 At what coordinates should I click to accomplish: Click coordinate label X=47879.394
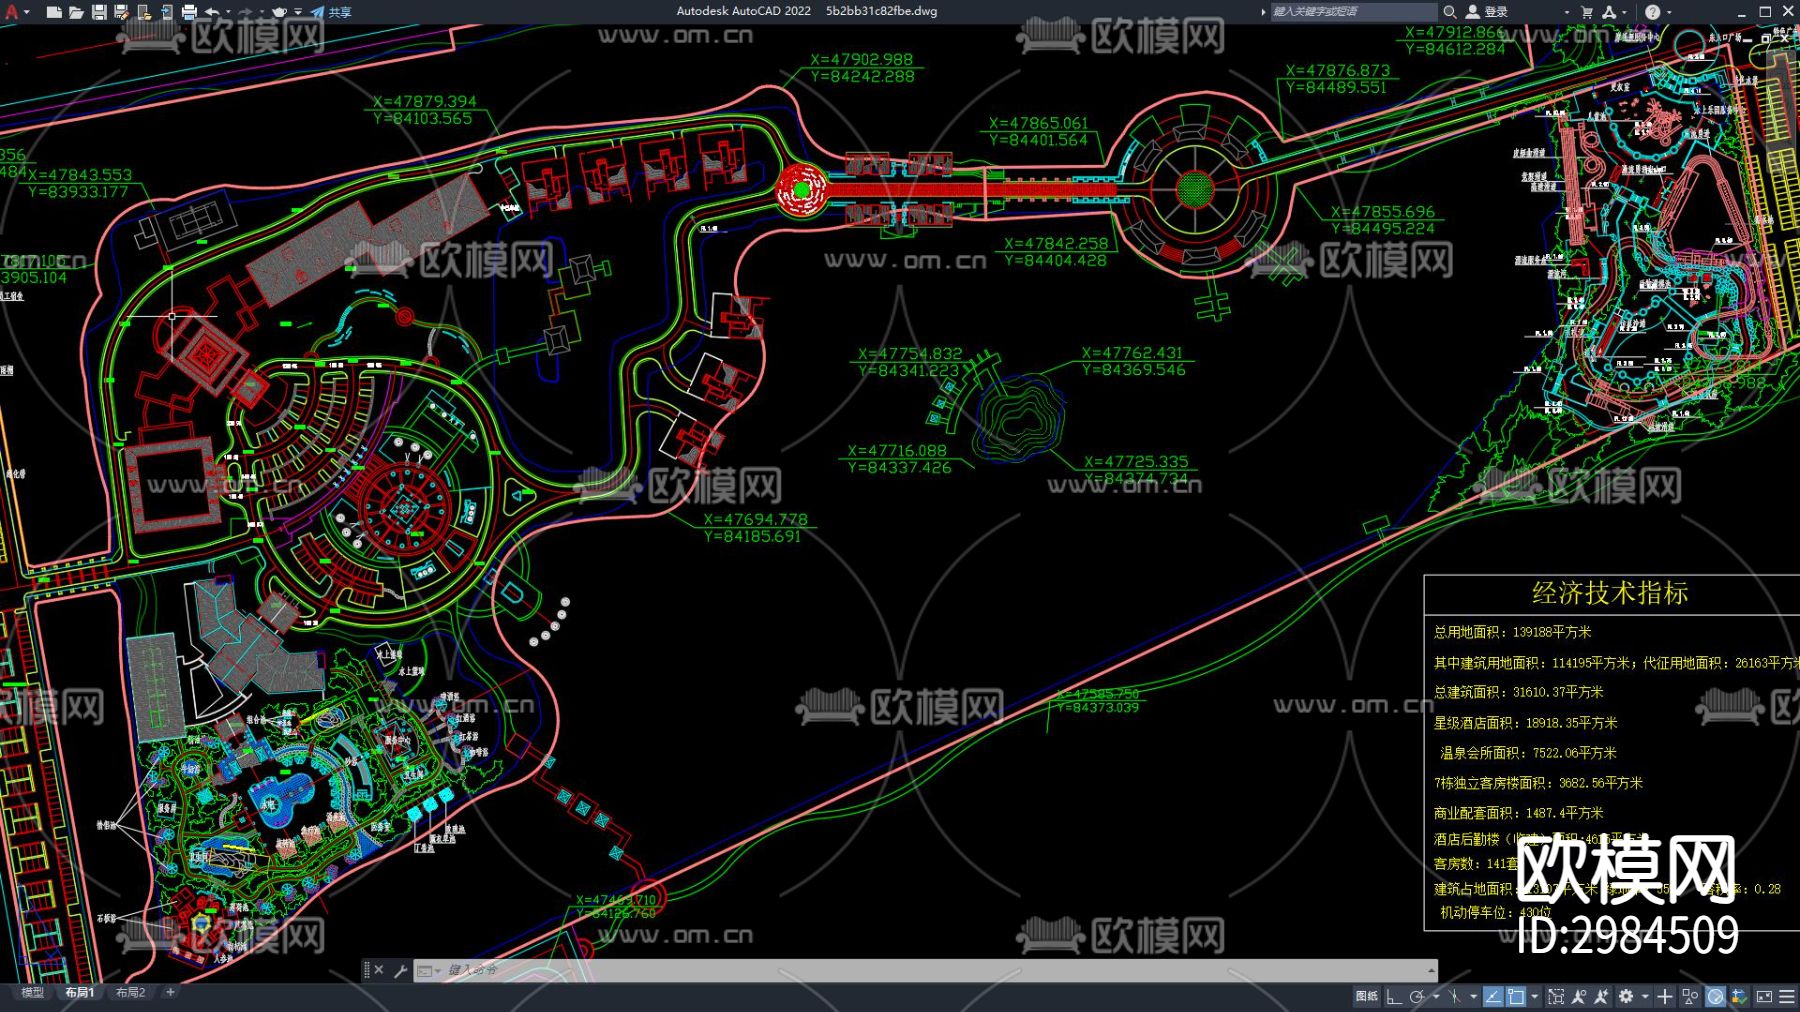(425, 102)
